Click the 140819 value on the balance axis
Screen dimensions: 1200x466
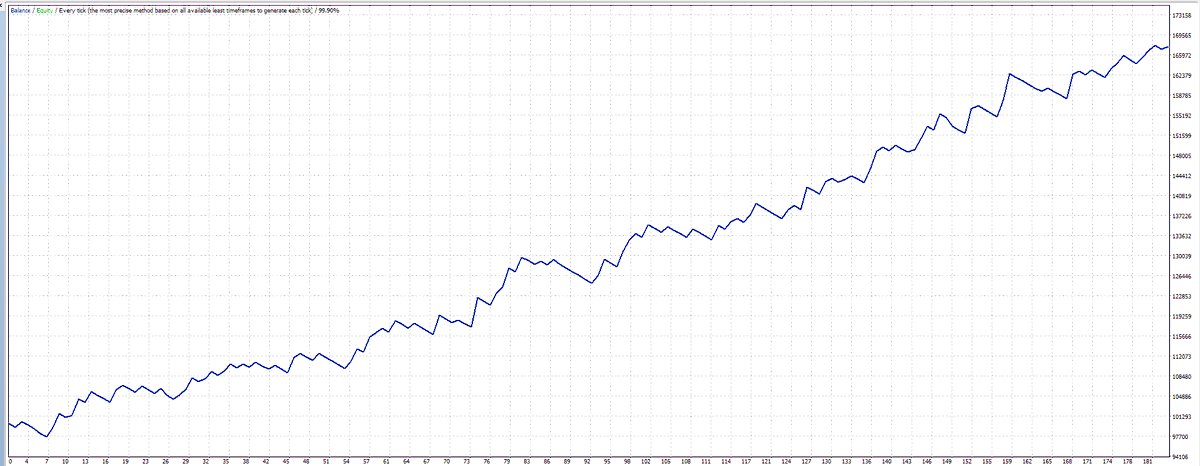pyautogui.click(x=1182, y=196)
